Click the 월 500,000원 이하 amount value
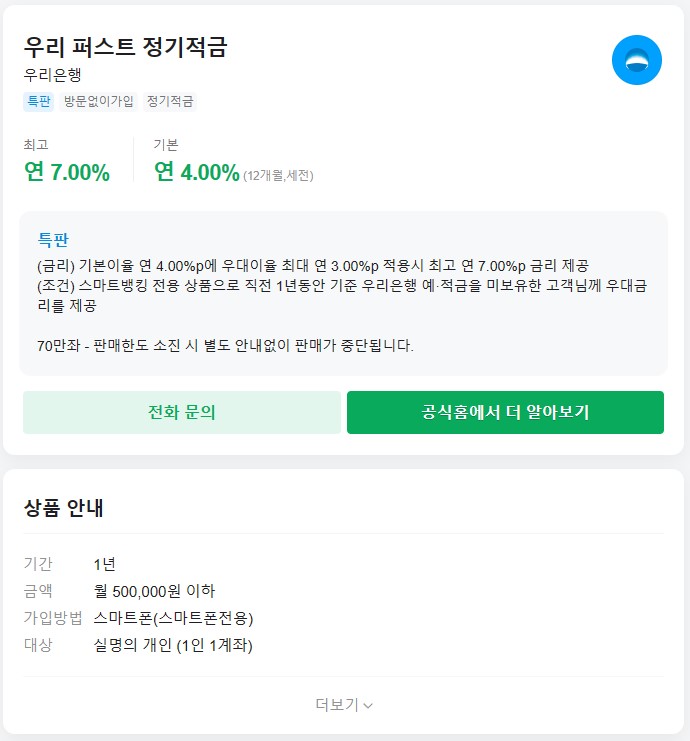Image resolution: width=690 pixels, height=741 pixels. pyautogui.click(x=154, y=591)
